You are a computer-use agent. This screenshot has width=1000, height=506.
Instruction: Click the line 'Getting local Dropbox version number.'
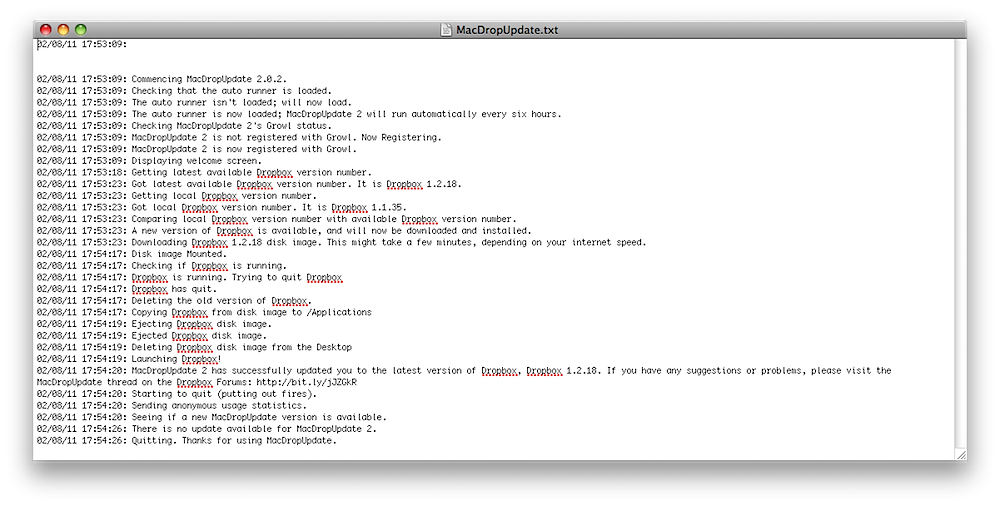[x=177, y=196]
